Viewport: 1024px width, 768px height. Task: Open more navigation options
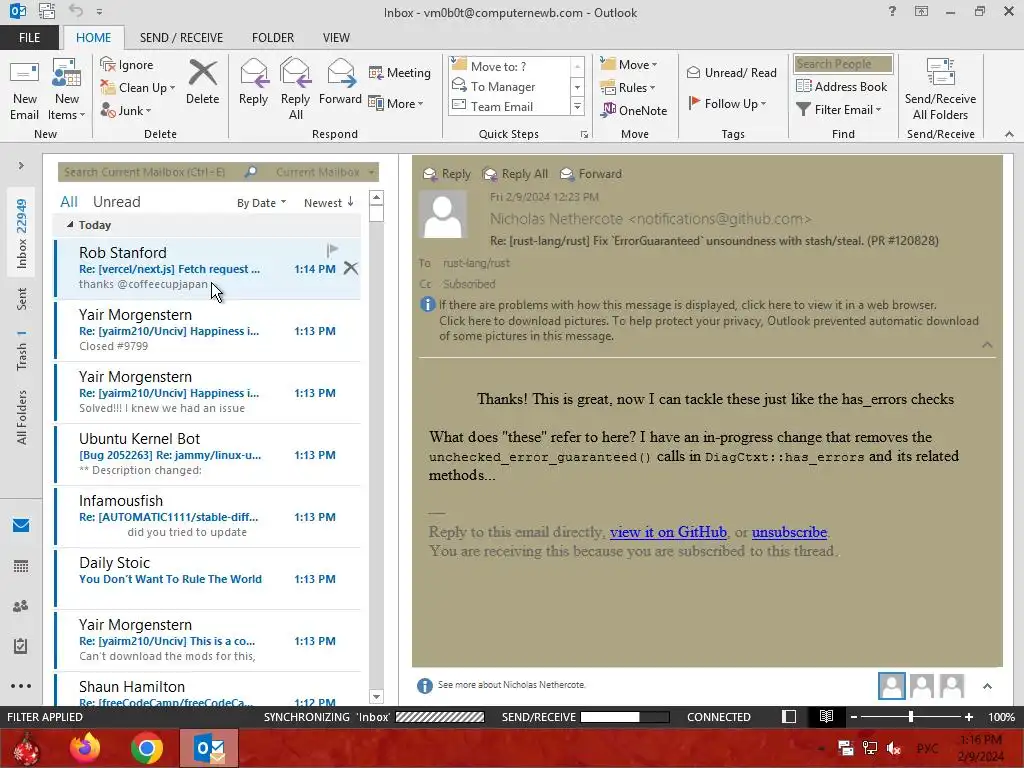(21, 686)
